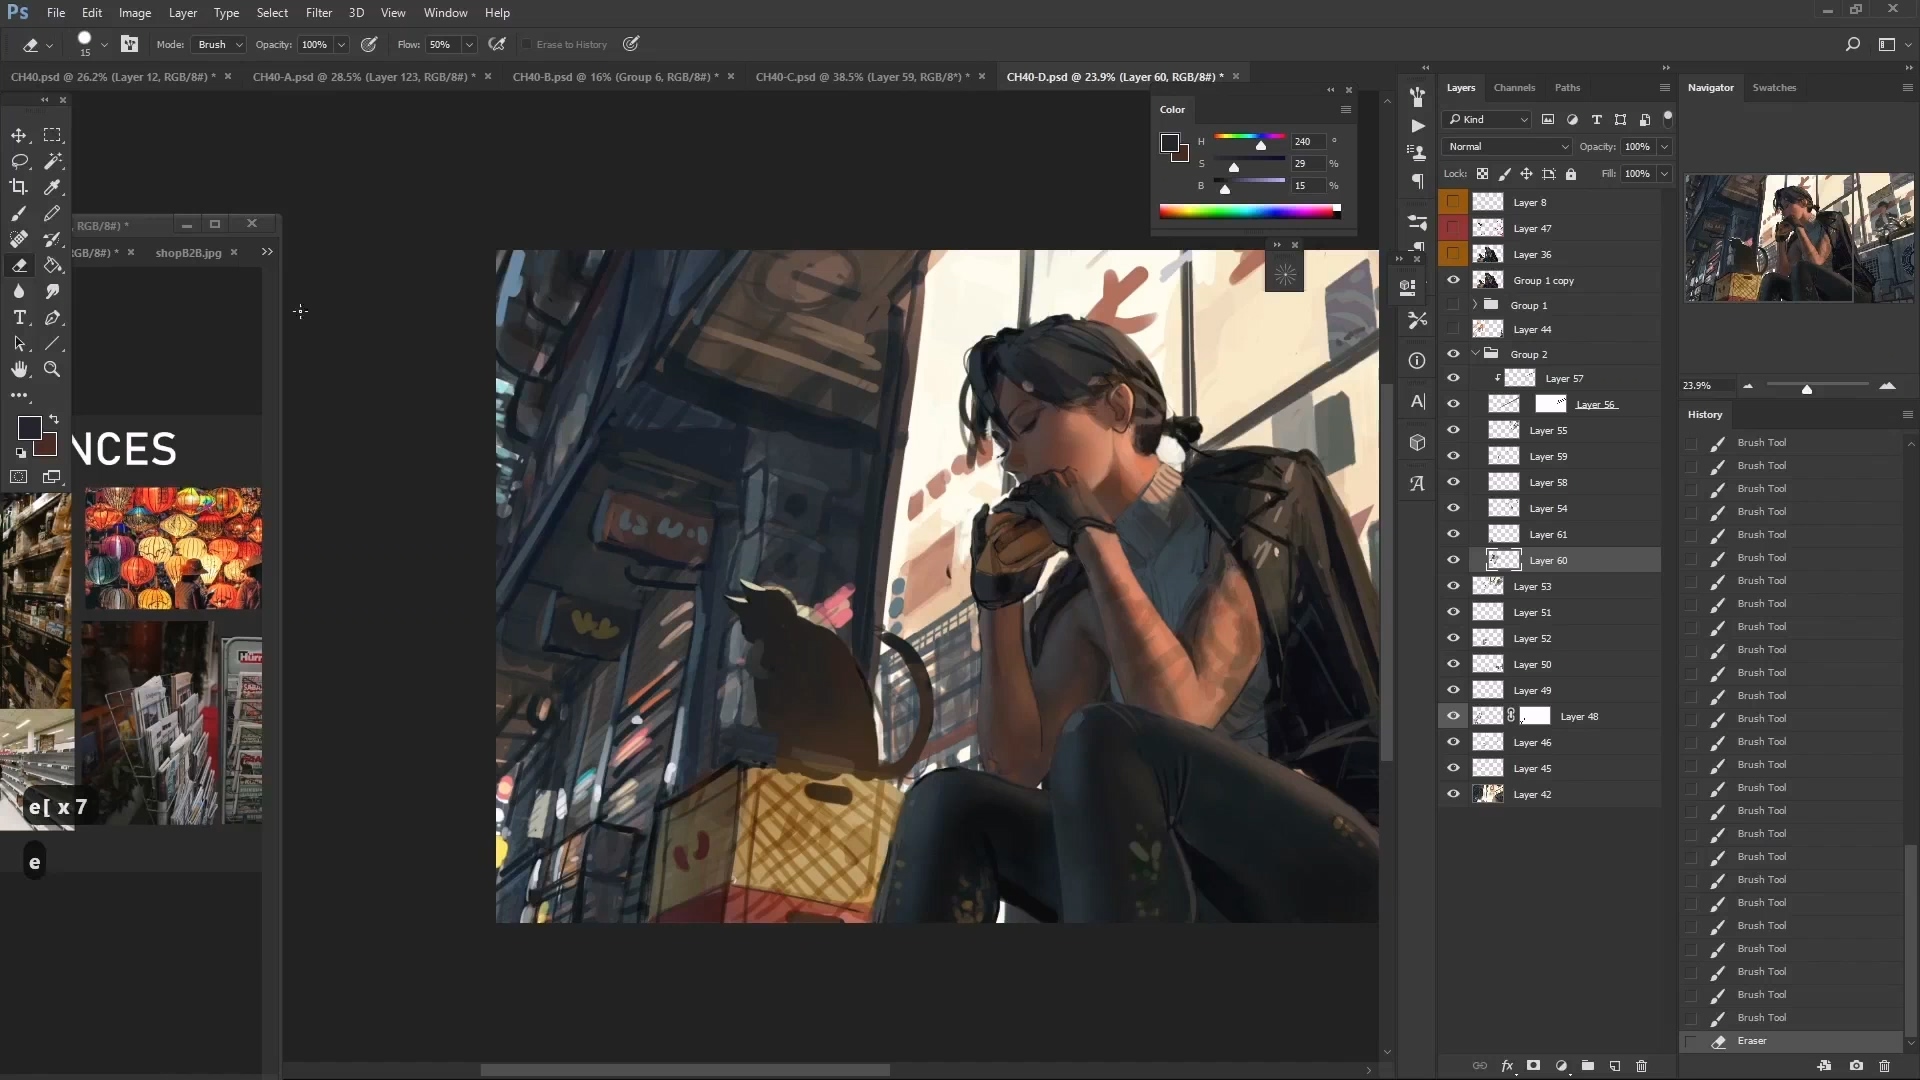Viewport: 1920px width, 1080px height.
Task: Select the Lasso tool in toolbar
Action: [x=20, y=160]
